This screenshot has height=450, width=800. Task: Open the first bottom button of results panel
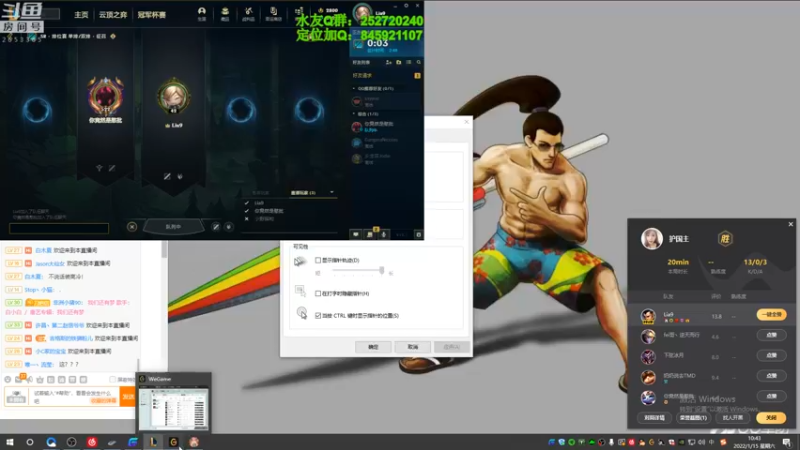point(654,418)
